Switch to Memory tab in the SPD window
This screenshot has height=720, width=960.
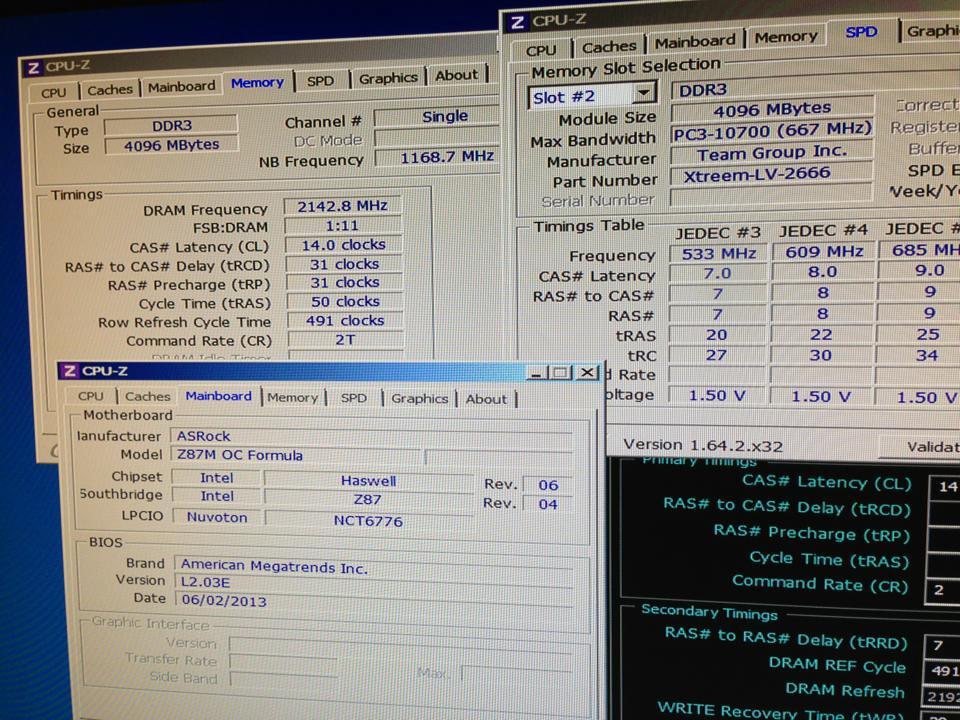pos(785,37)
